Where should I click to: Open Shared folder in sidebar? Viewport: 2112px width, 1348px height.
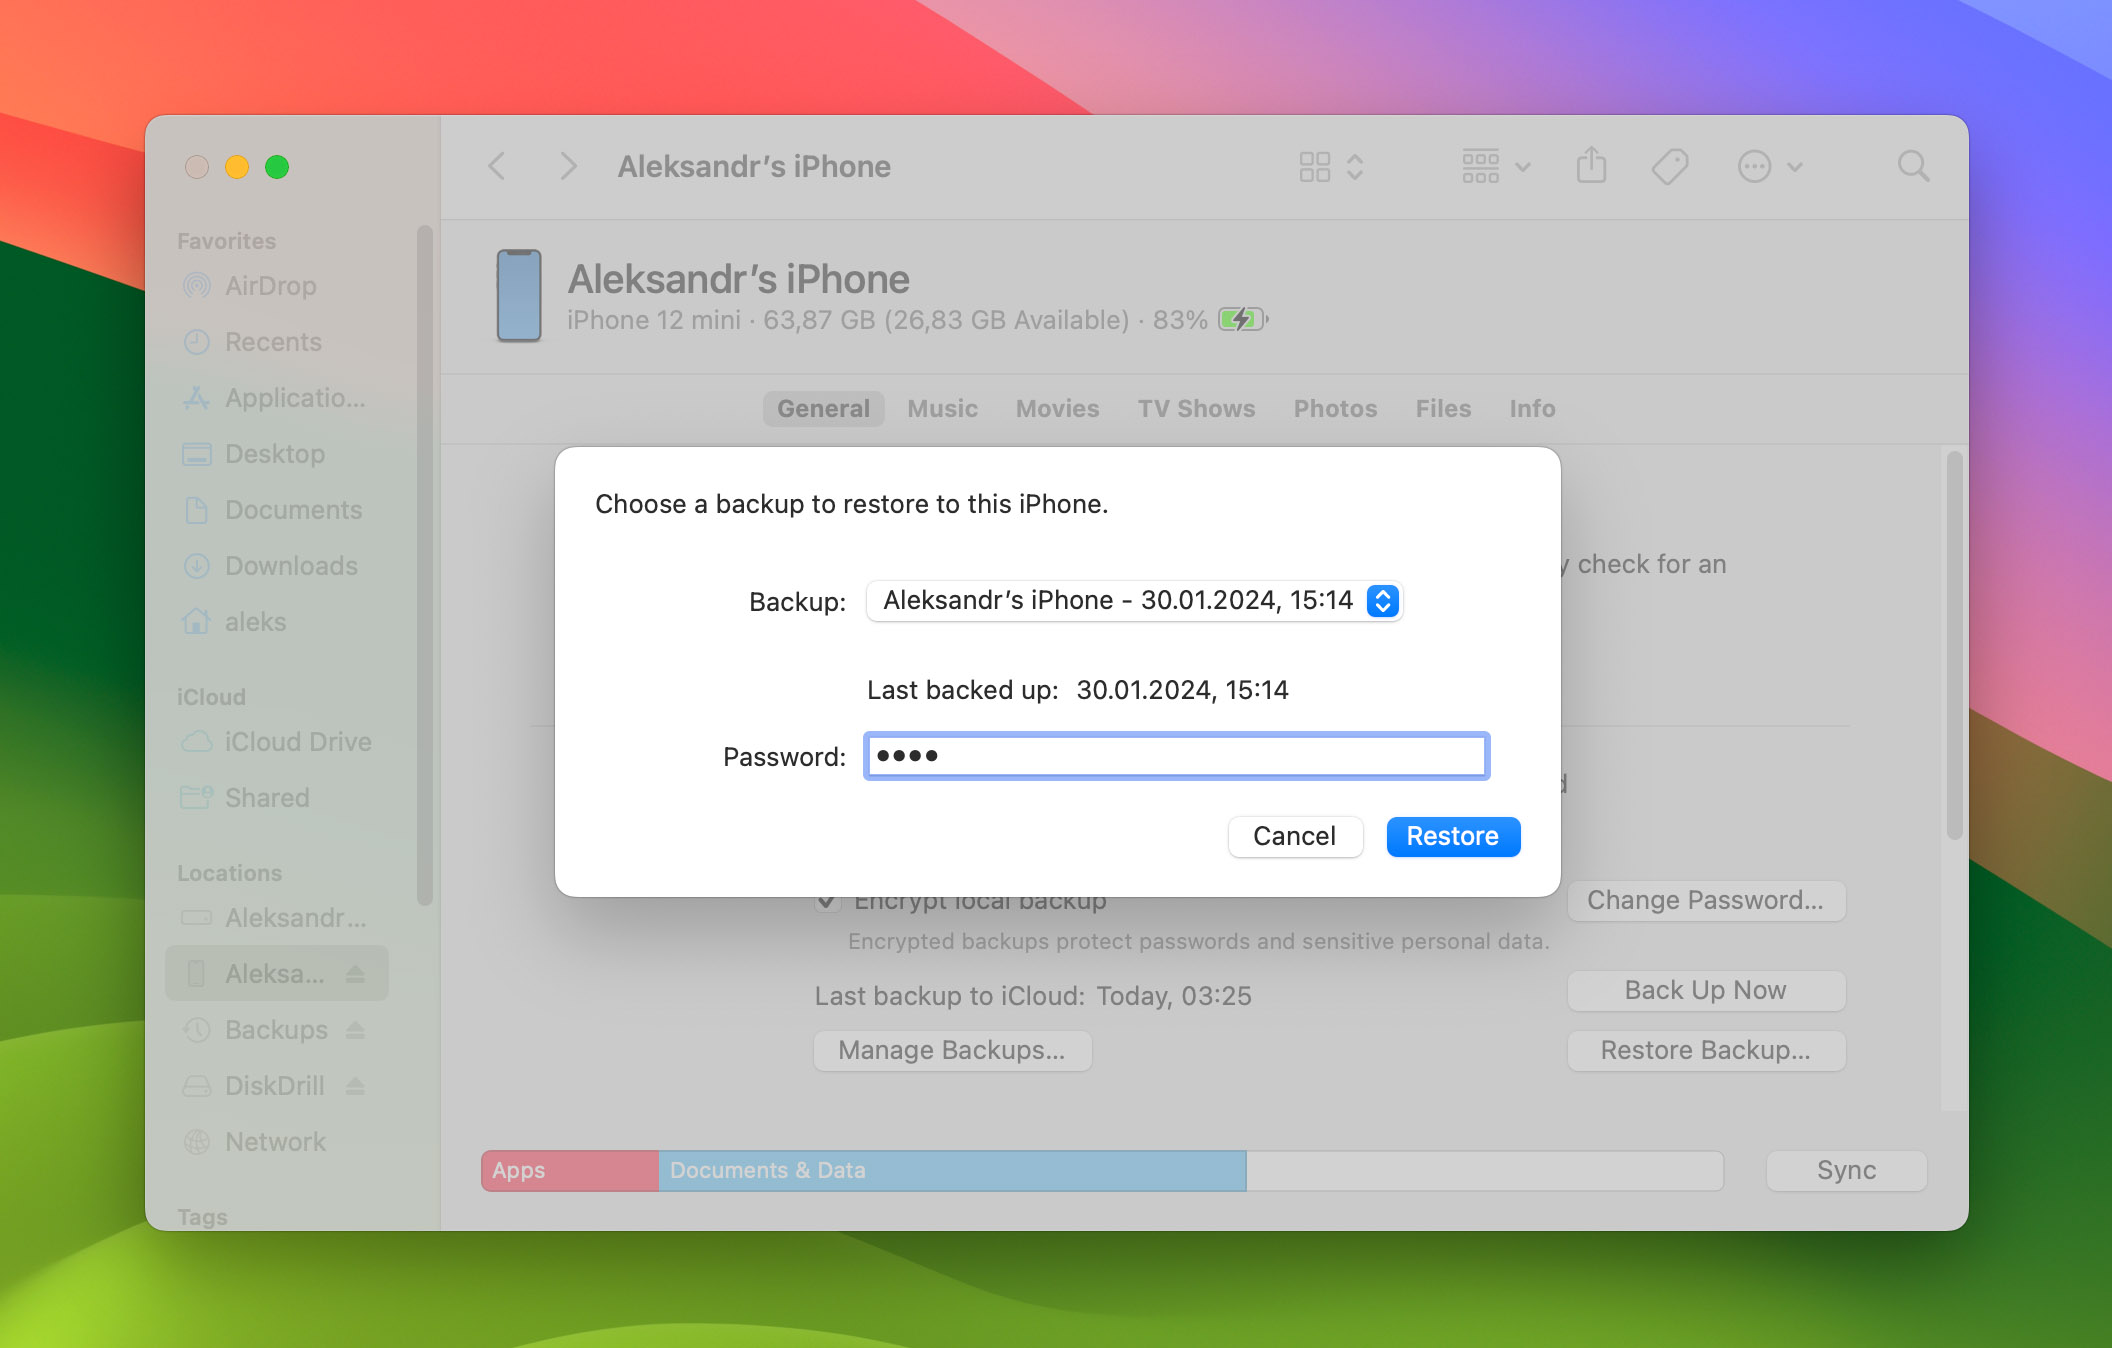277,798
